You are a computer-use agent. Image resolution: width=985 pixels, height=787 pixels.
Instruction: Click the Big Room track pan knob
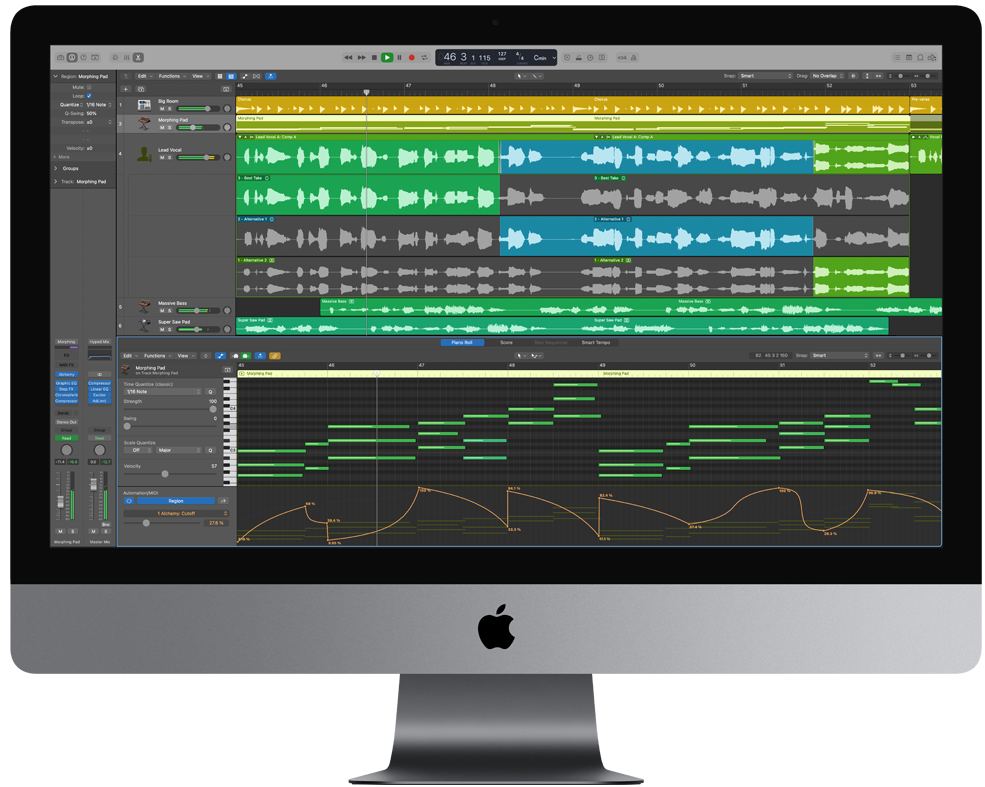[227, 109]
